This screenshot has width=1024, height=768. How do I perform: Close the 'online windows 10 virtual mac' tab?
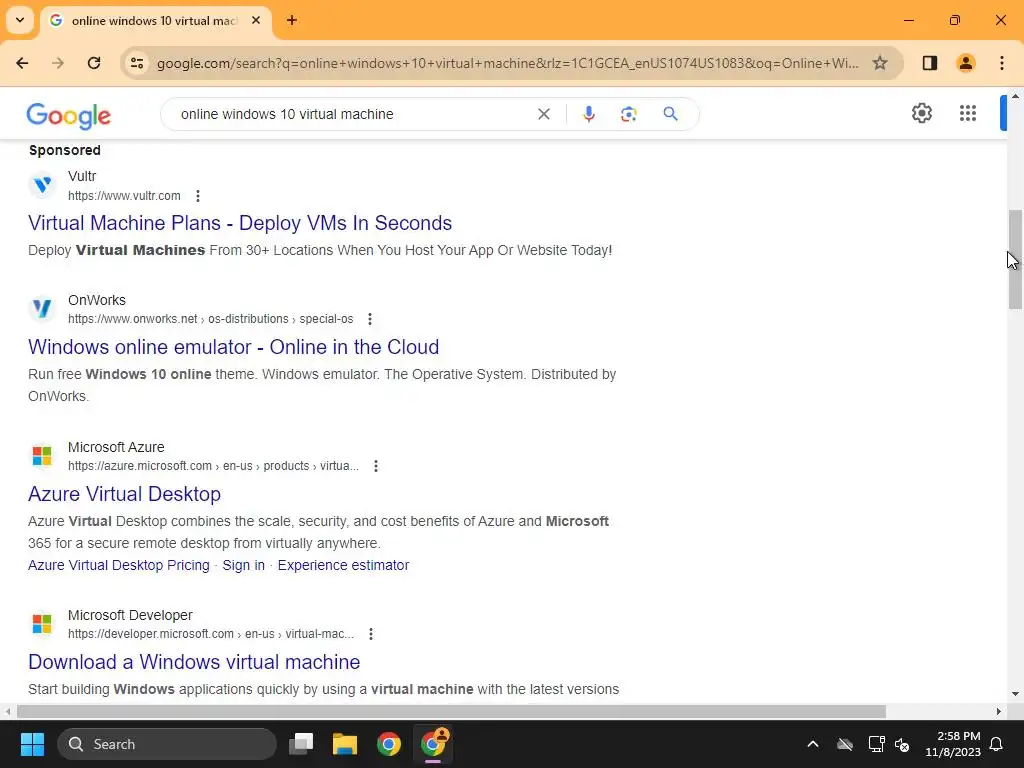click(x=256, y=20)
